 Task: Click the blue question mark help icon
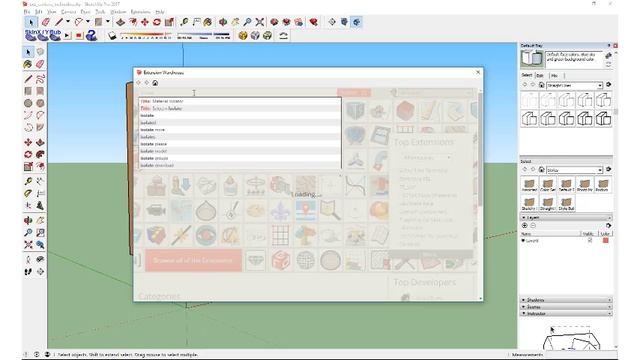click(x=91, y=36)
